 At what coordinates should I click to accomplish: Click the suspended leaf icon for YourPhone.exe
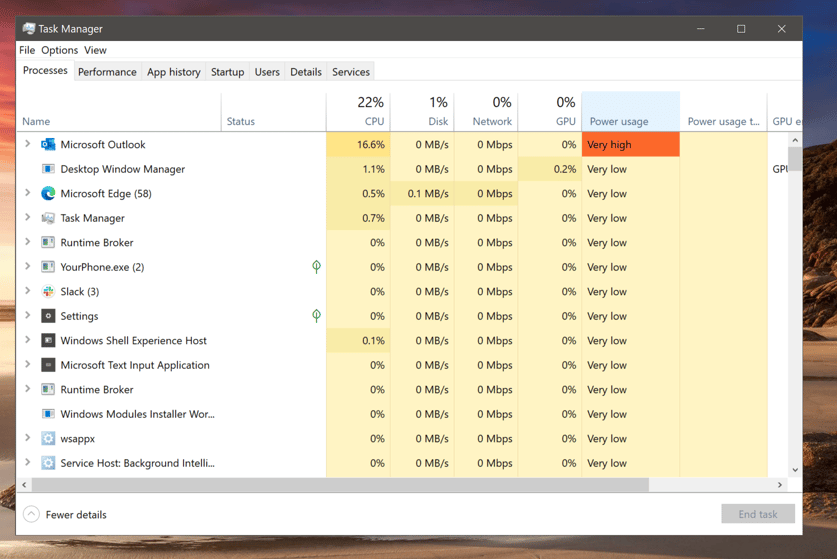click(x=317, y=266)
